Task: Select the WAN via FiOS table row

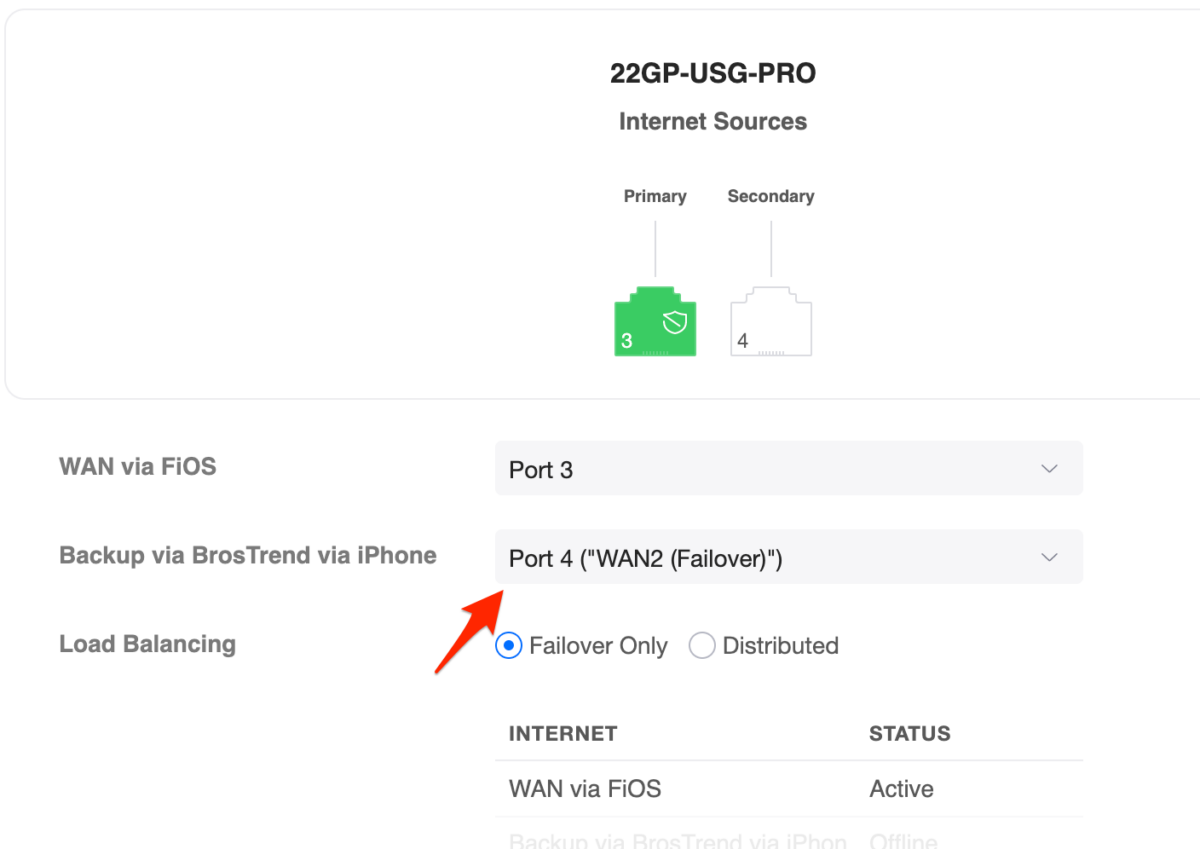Action: (x=585, y=789)
